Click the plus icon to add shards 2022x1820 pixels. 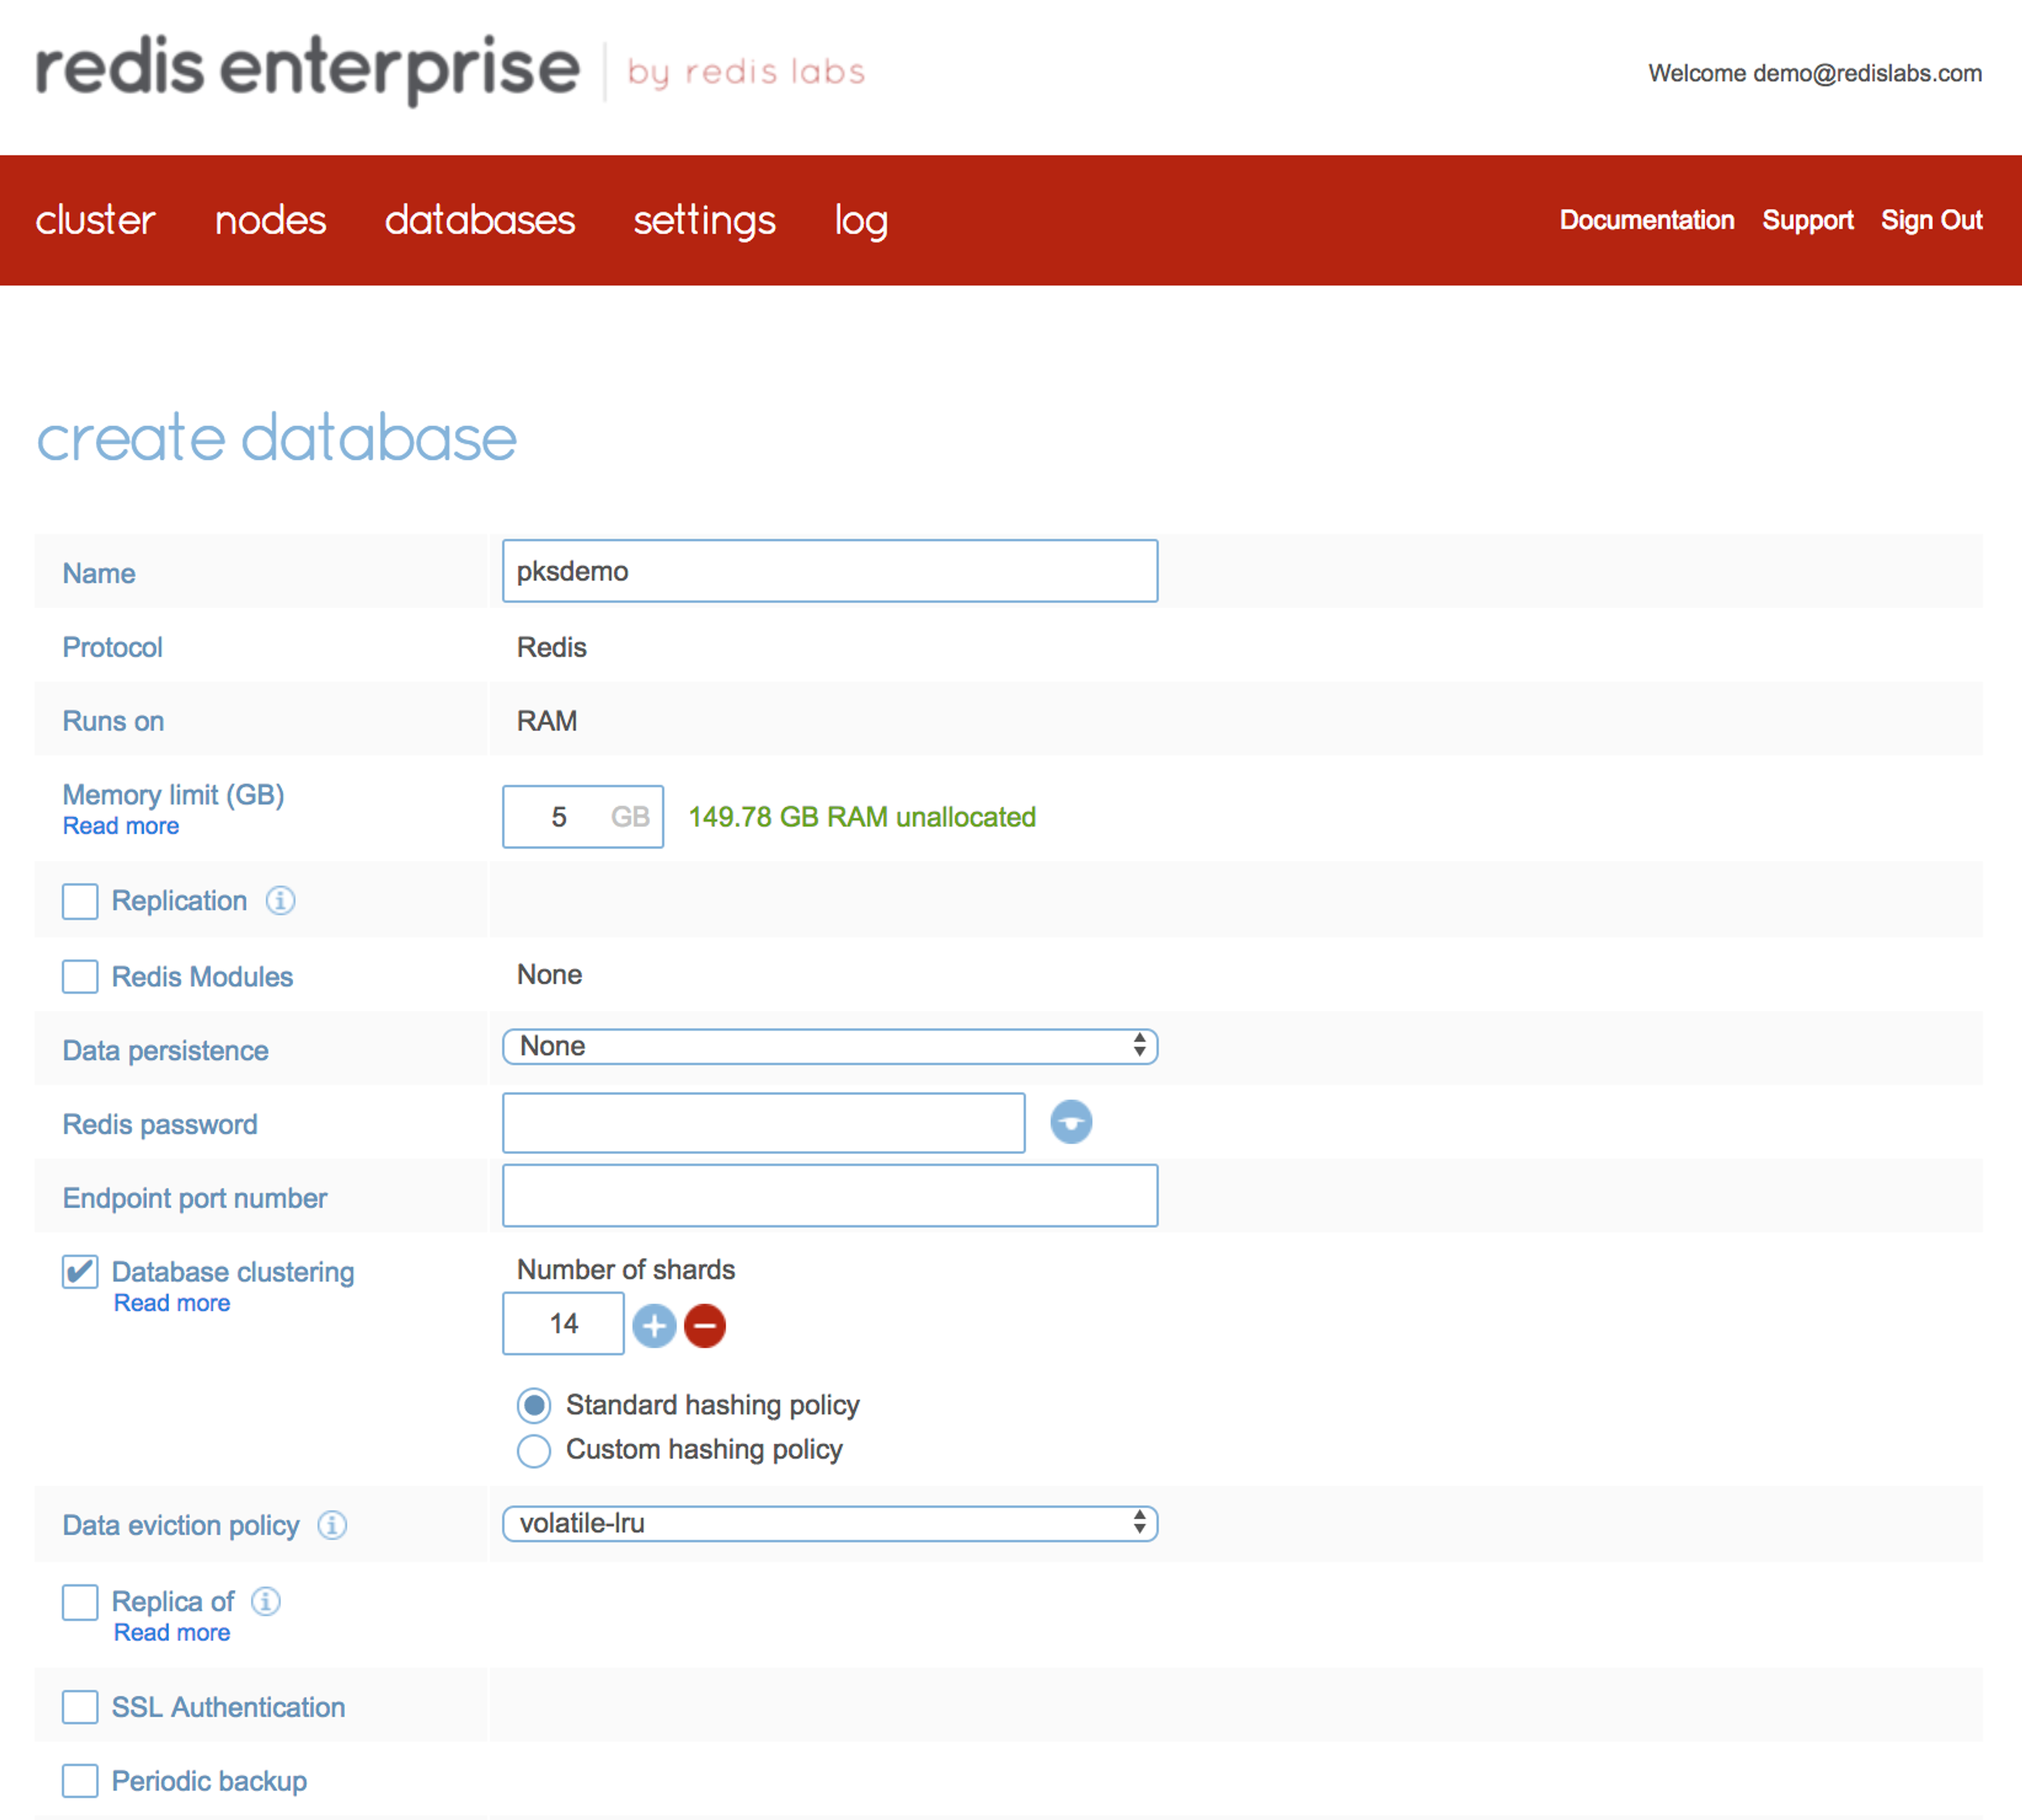(654, 1326)
